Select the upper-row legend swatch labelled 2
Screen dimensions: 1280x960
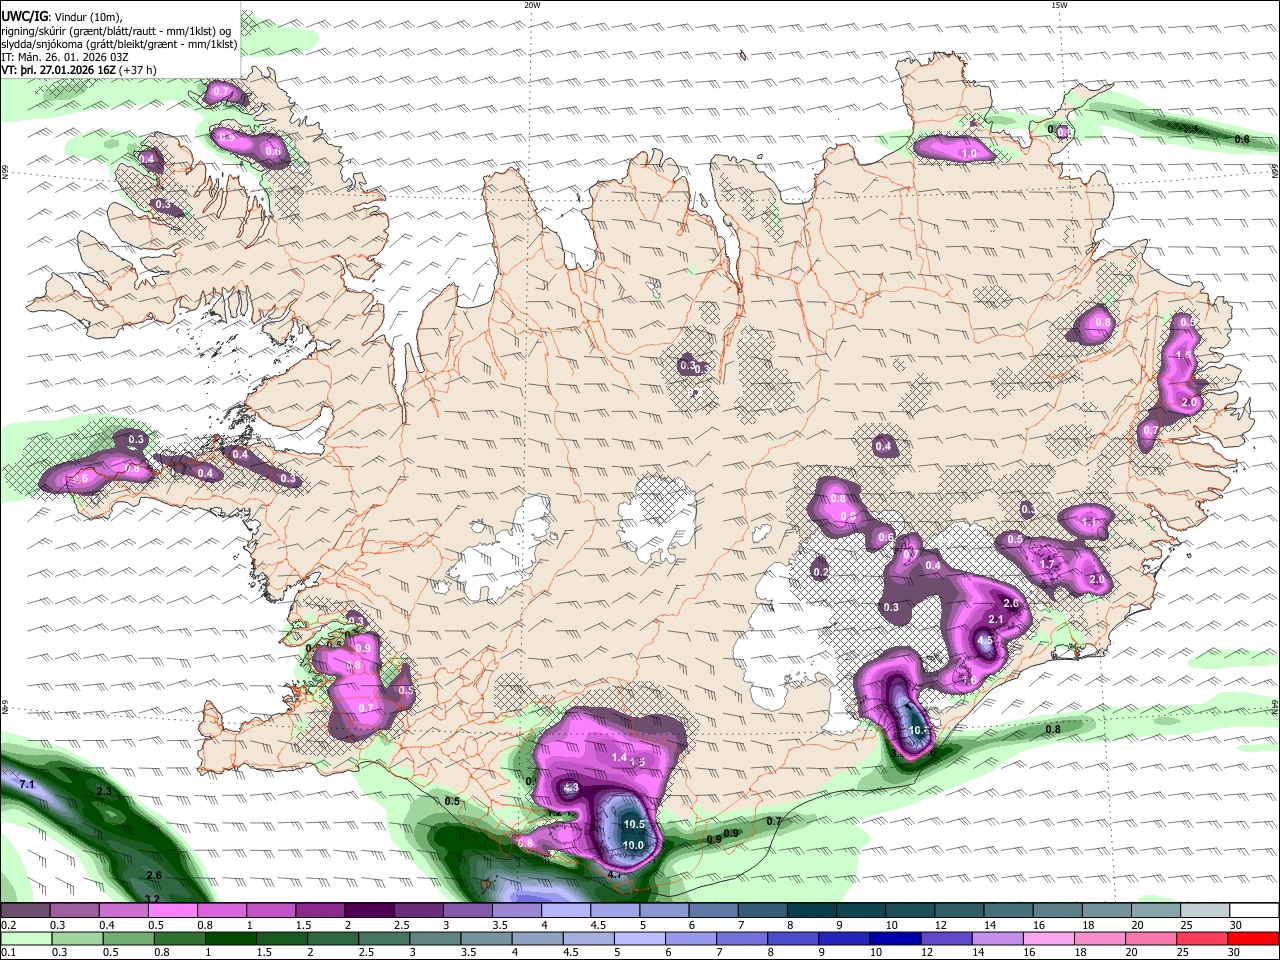[x=369, y=910]
